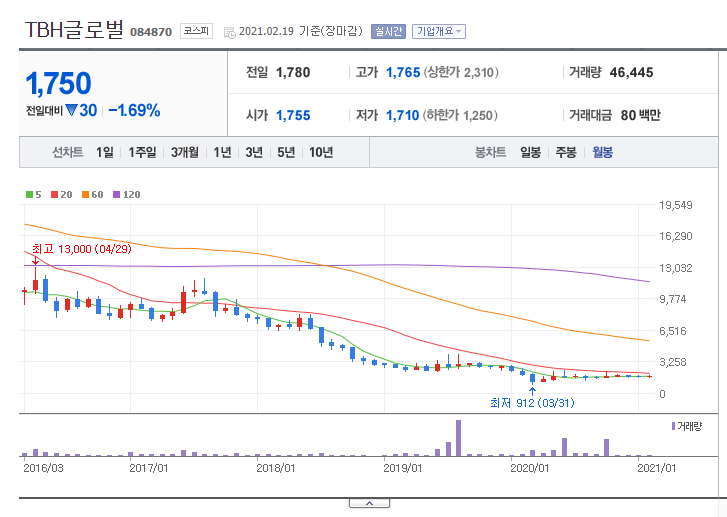Image resolution: width=727 pixels, height=517 pixels.
Task: Switch candle chart to 주봉
Action: 566,152
